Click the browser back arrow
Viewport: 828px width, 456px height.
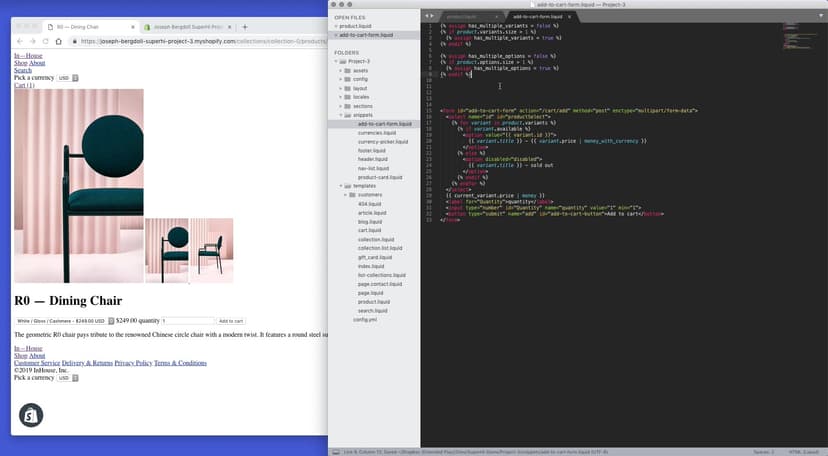[19, 41]
